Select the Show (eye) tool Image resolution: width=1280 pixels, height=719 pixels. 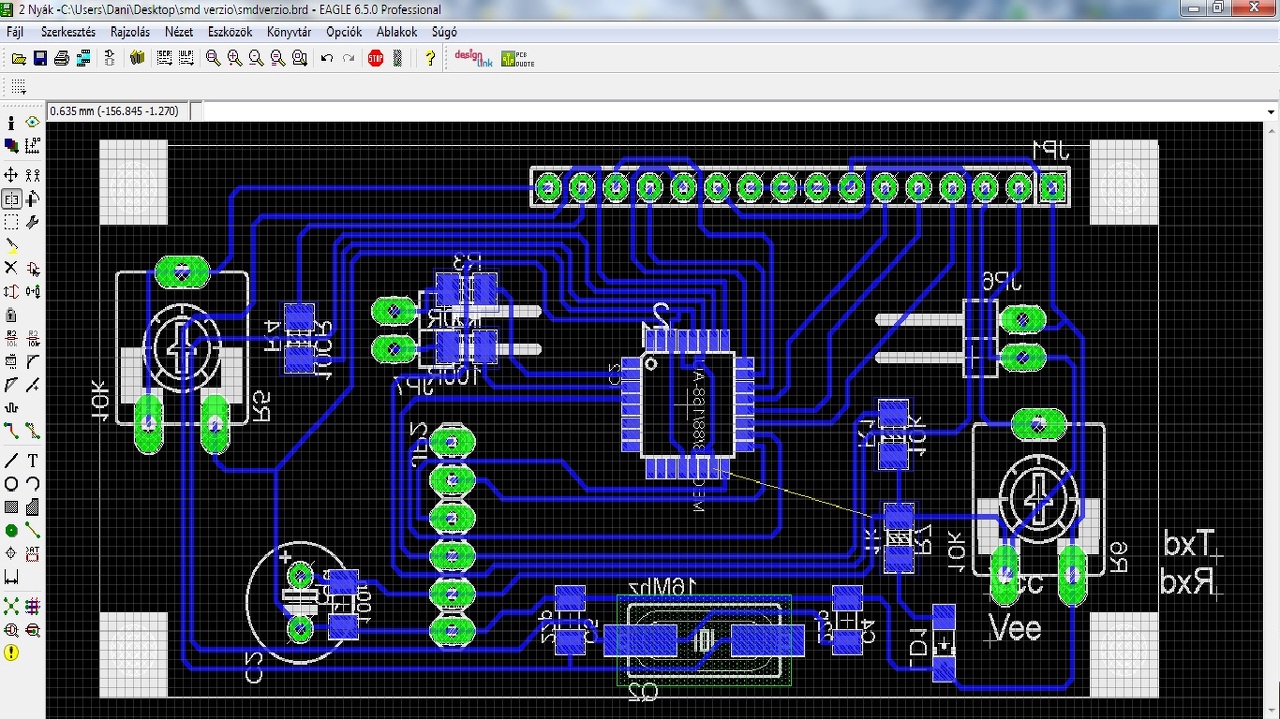click(x=33, y=122)
